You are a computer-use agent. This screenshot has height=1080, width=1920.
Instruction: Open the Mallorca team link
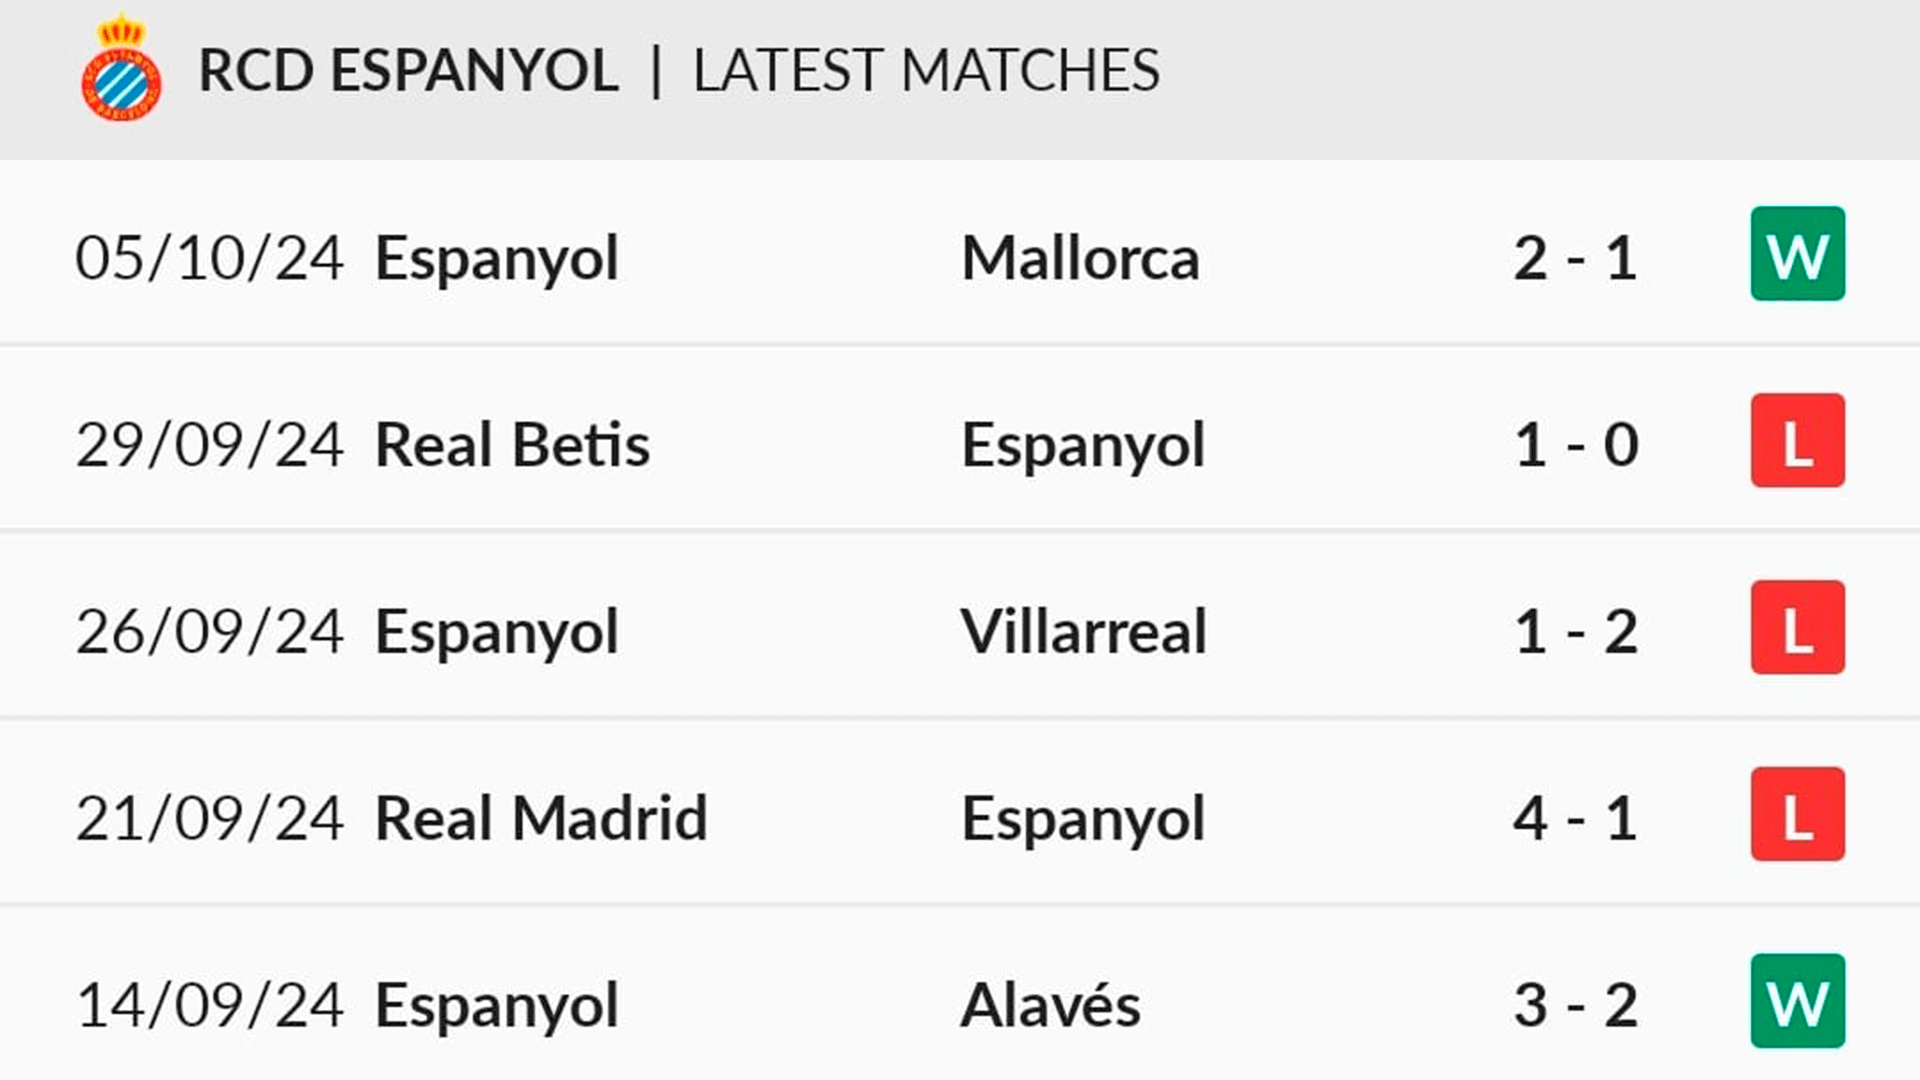pos(1080,258)
